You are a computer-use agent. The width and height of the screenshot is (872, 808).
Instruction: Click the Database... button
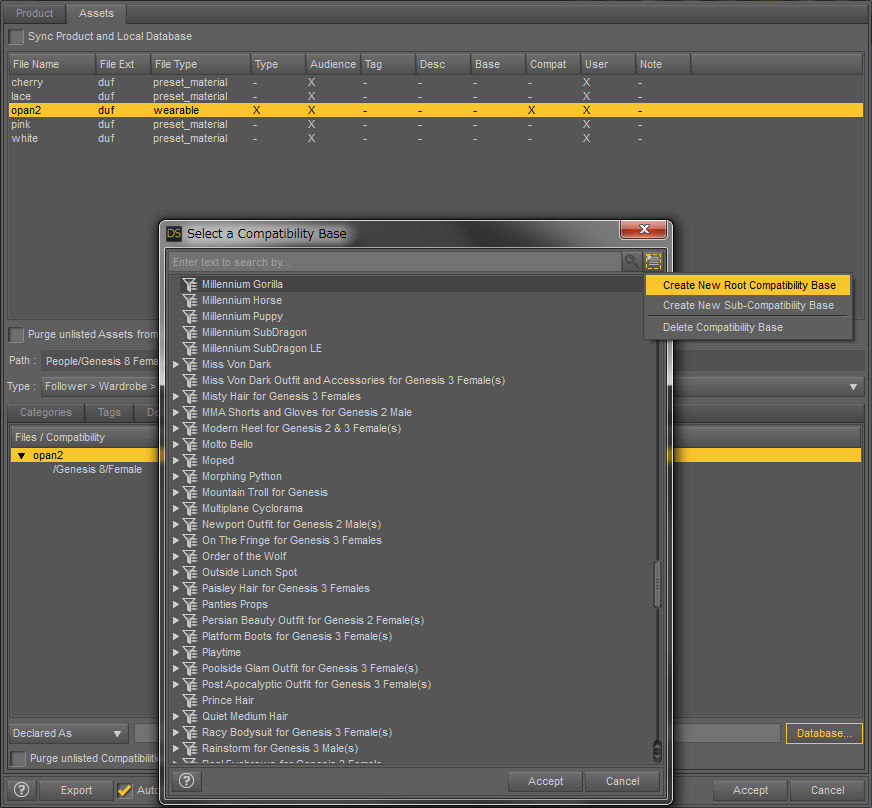pyautogui.click(x=824, y=733)
